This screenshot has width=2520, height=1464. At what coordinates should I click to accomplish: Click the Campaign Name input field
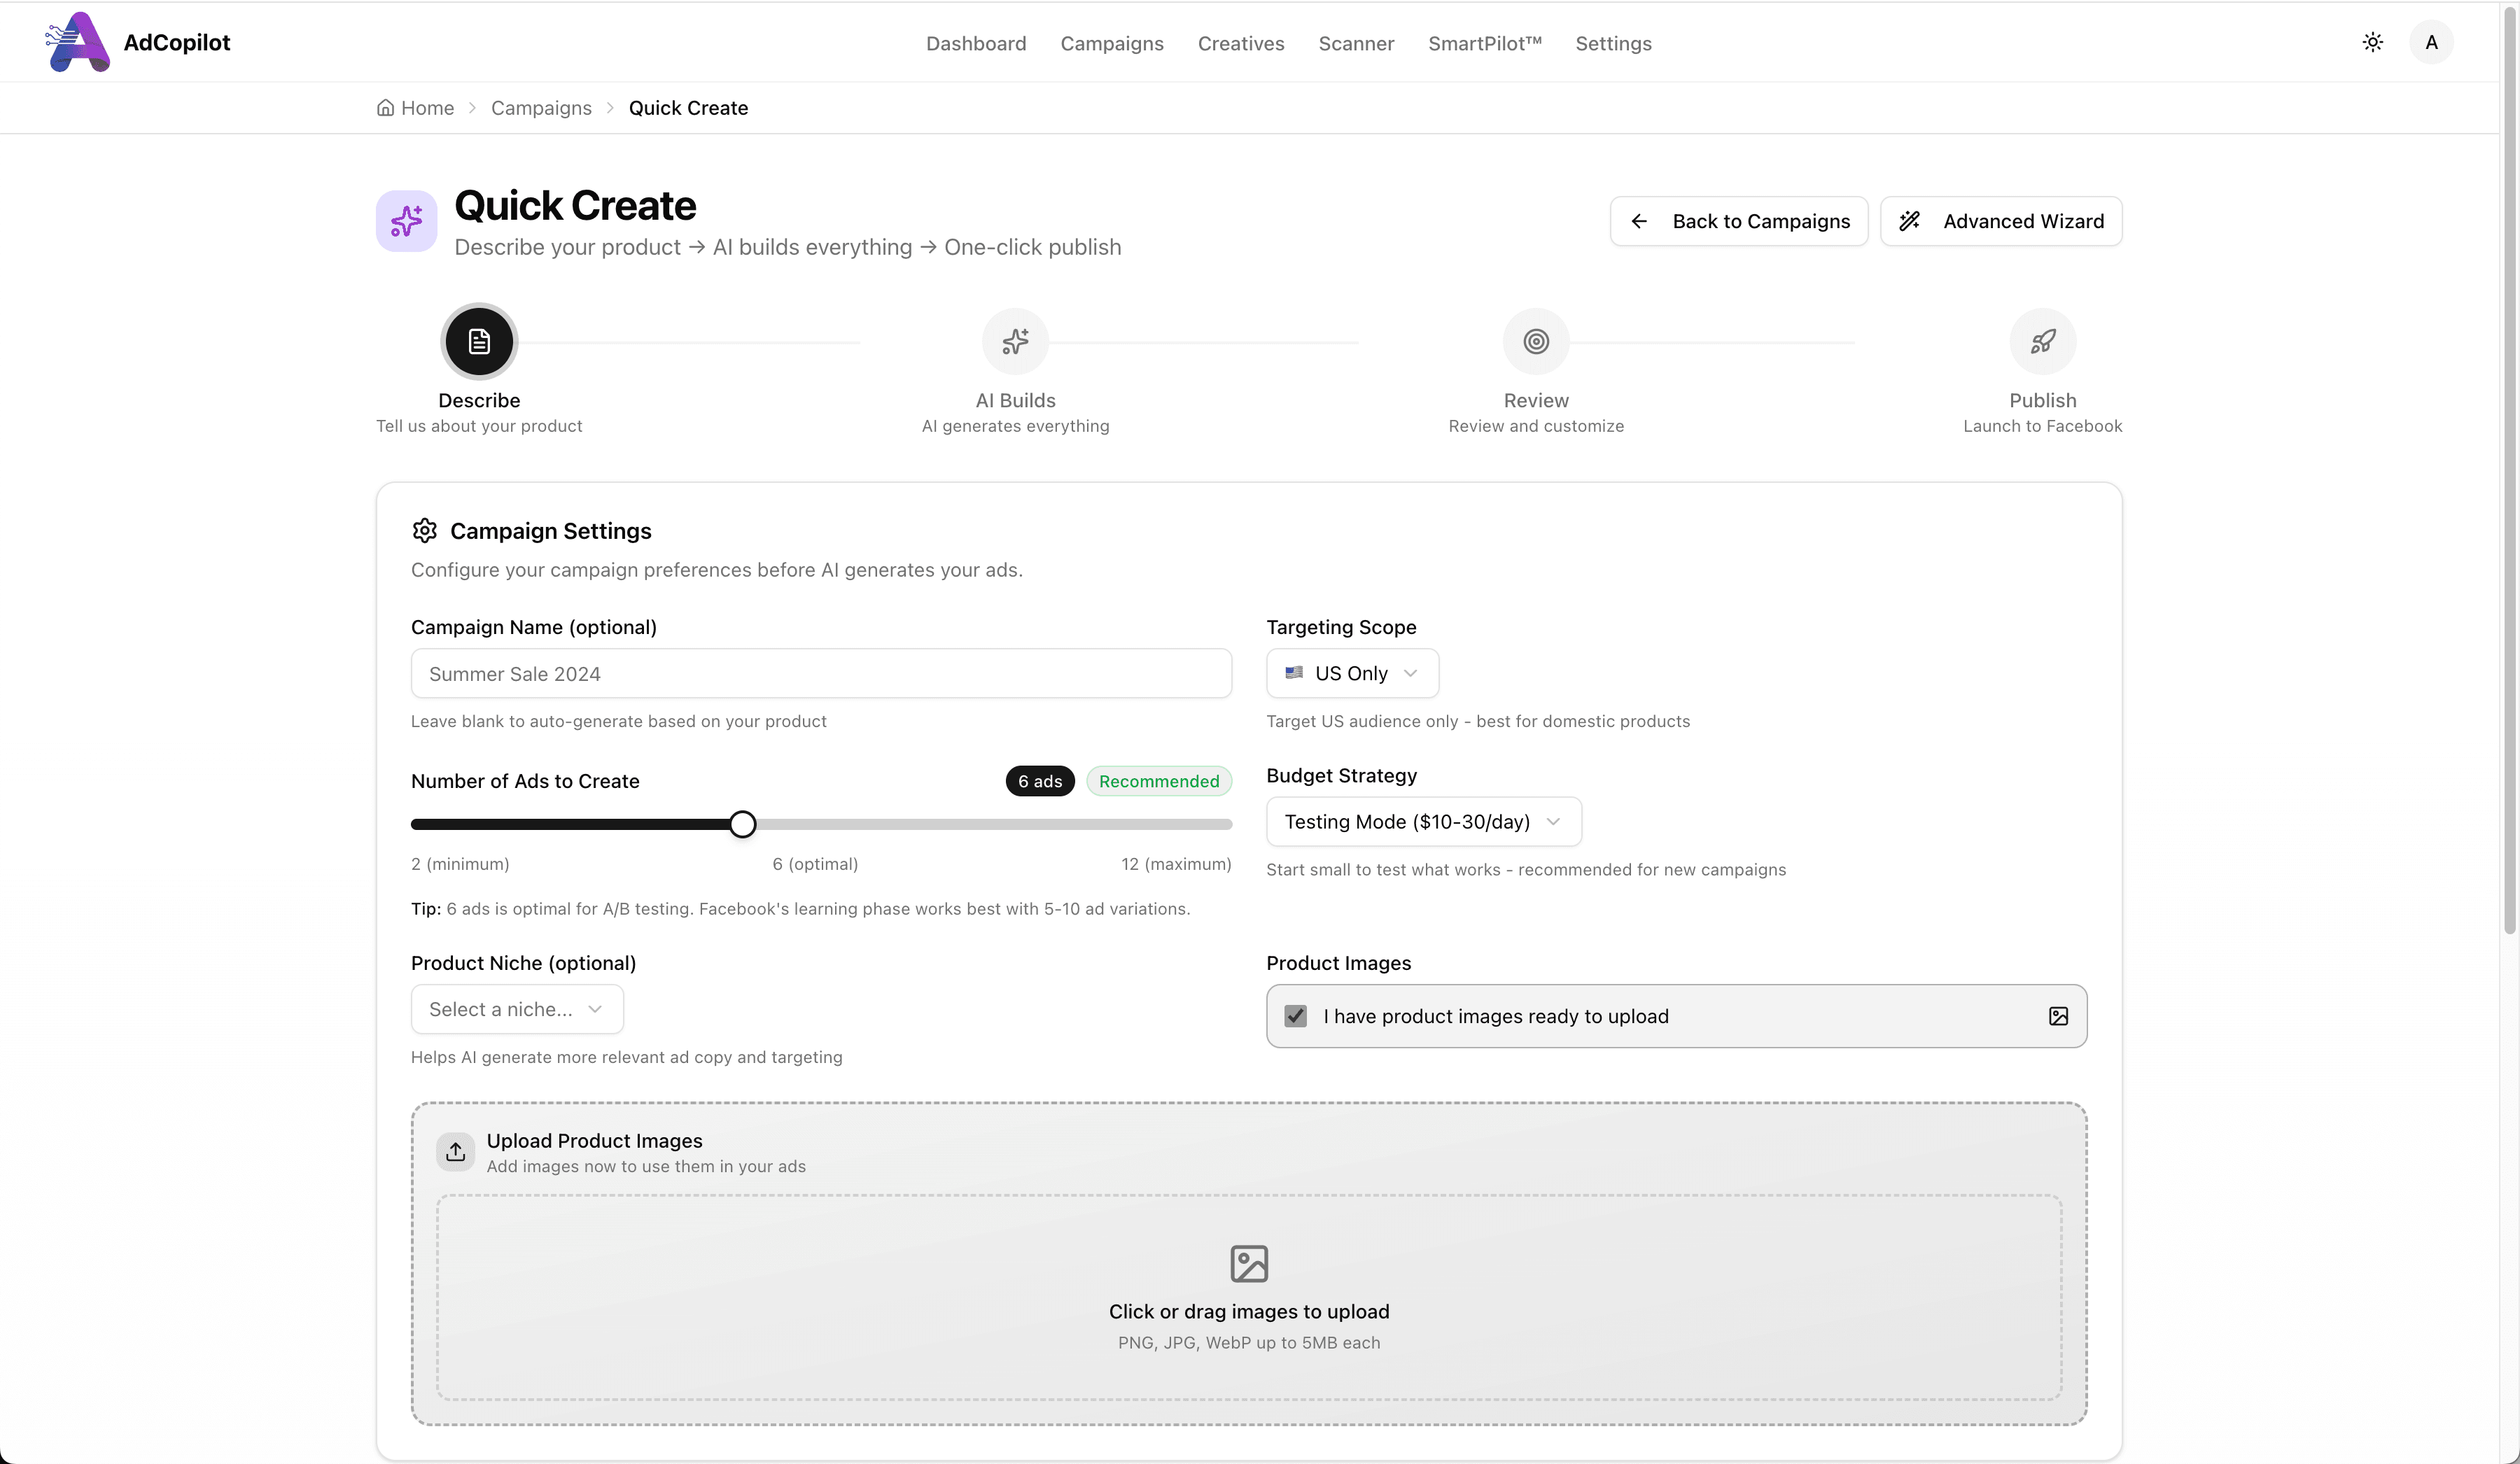(x=821, y=674)
